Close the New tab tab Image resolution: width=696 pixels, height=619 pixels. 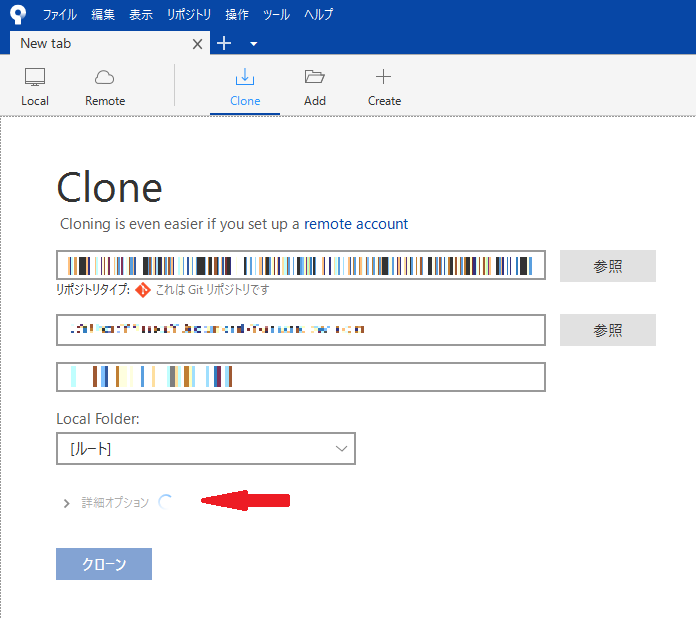(198, 44)
